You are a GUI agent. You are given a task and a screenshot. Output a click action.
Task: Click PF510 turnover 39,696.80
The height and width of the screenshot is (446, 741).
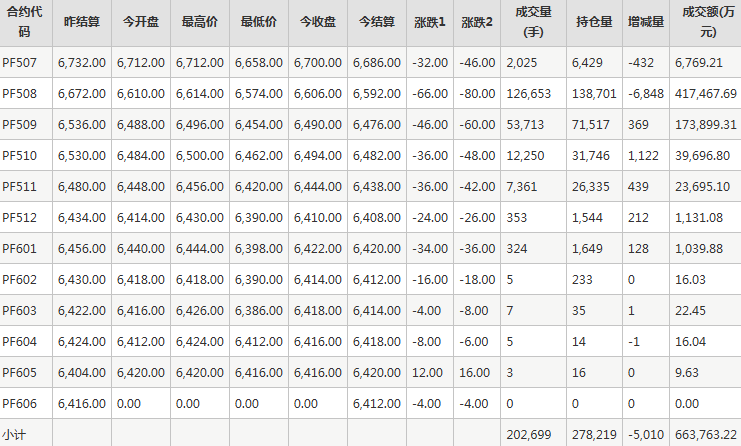(x=702, y=155)
